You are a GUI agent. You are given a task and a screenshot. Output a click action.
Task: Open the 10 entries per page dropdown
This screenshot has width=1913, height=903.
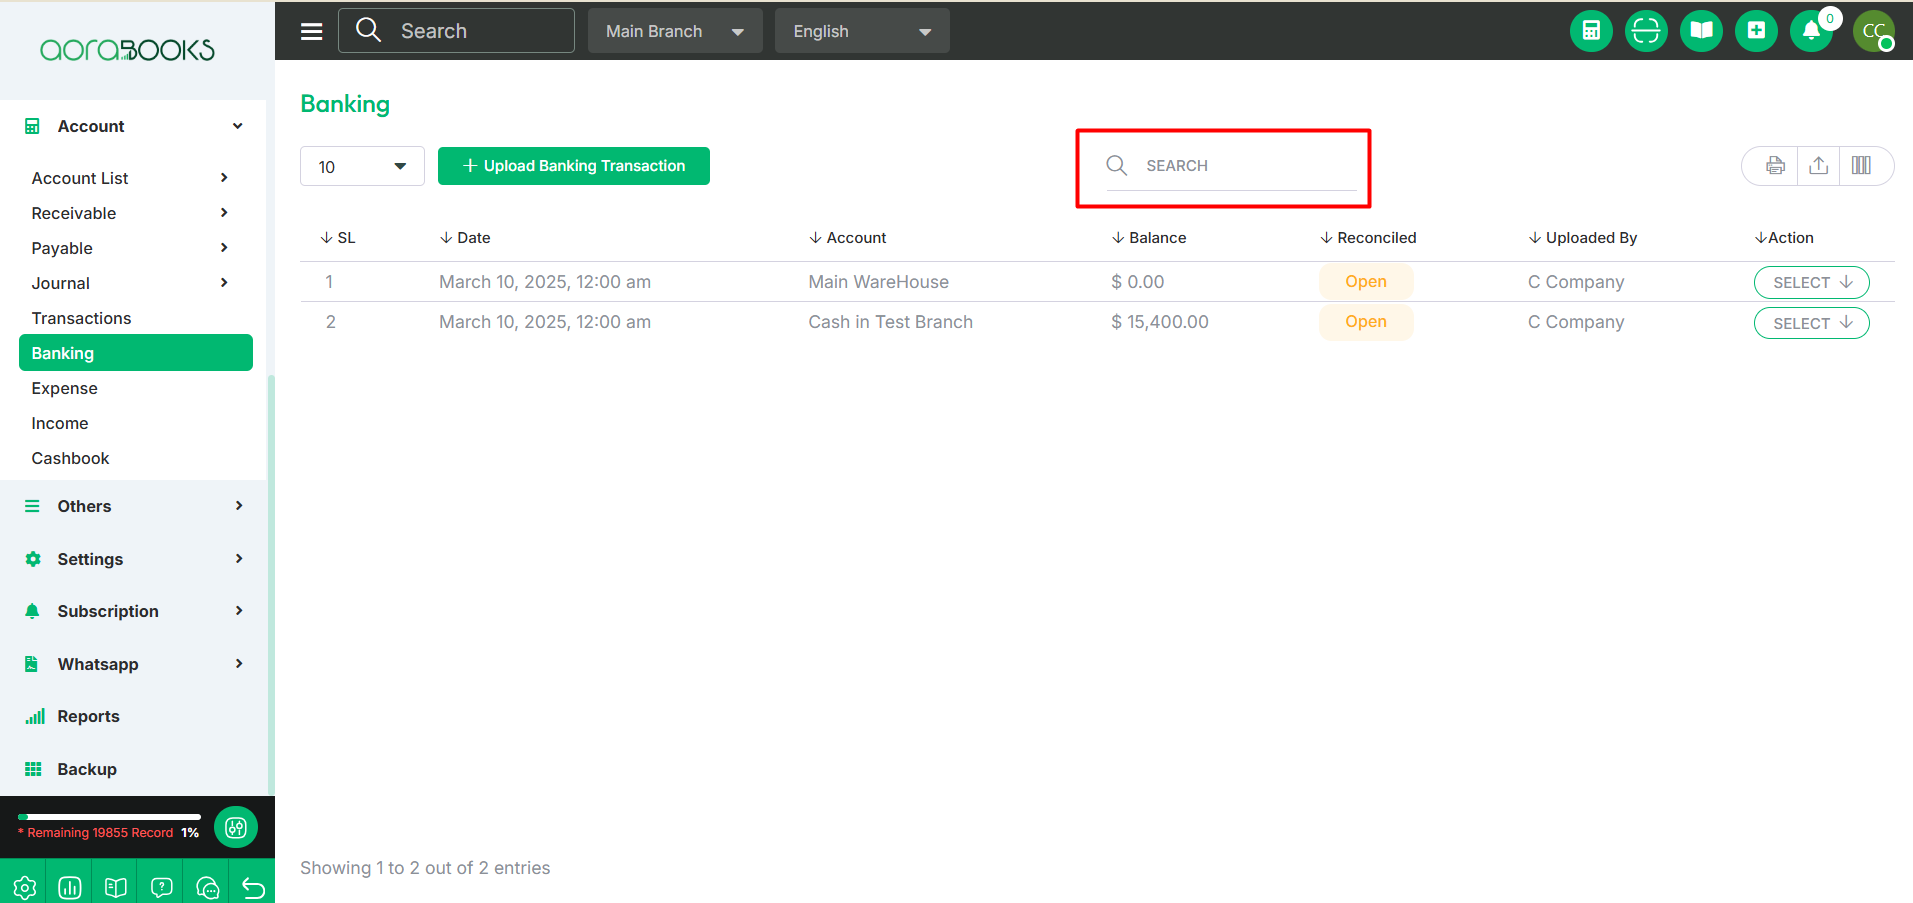(x=362, y=166)
